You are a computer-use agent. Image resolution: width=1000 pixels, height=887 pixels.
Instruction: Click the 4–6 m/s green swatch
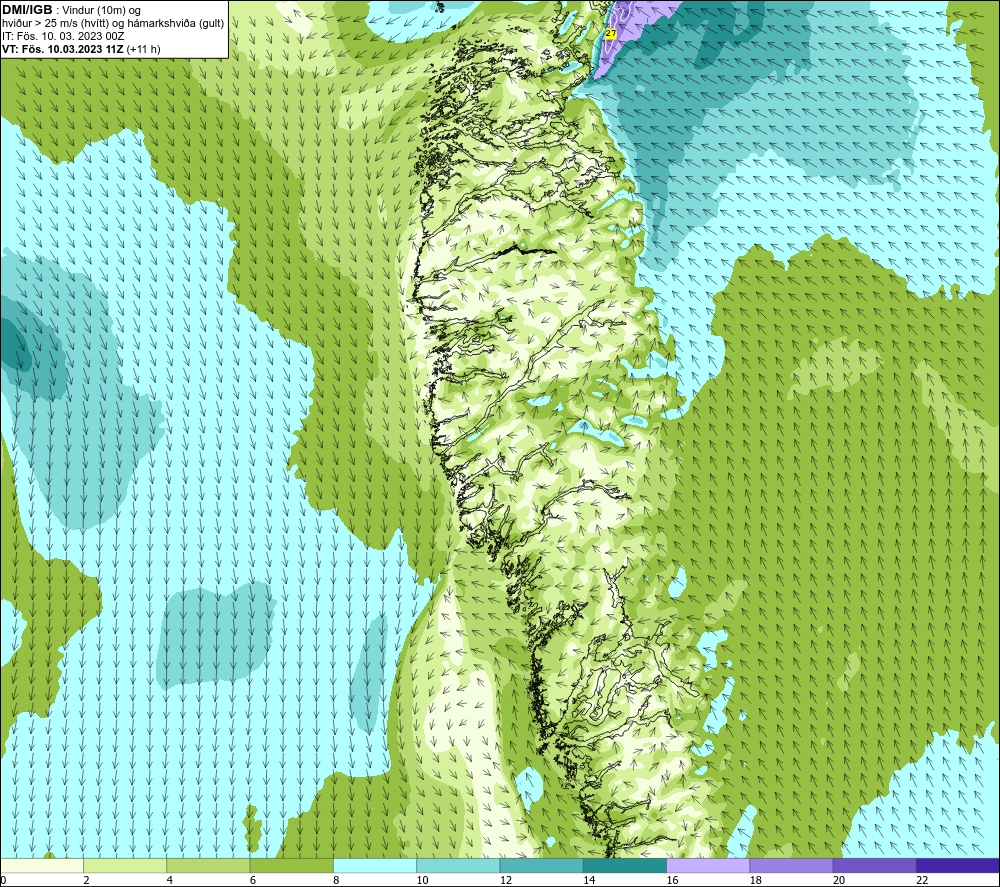(209, 865)
